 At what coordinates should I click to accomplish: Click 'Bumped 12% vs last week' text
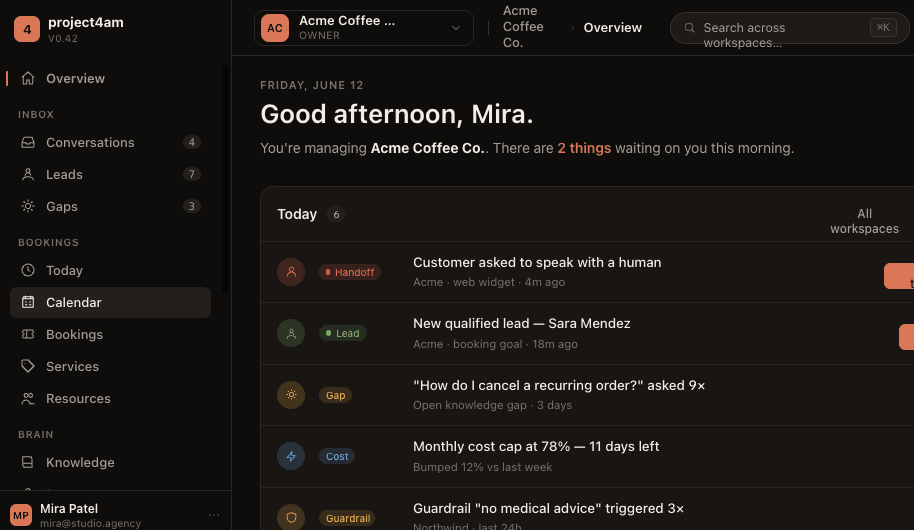click(x=482, y=467)
